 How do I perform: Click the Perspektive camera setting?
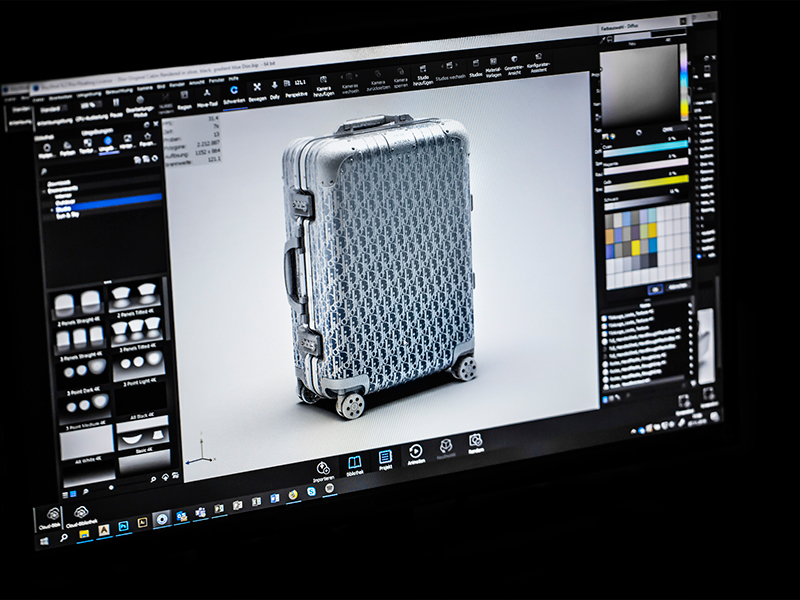pyautogui.click(x=296, y=88)
